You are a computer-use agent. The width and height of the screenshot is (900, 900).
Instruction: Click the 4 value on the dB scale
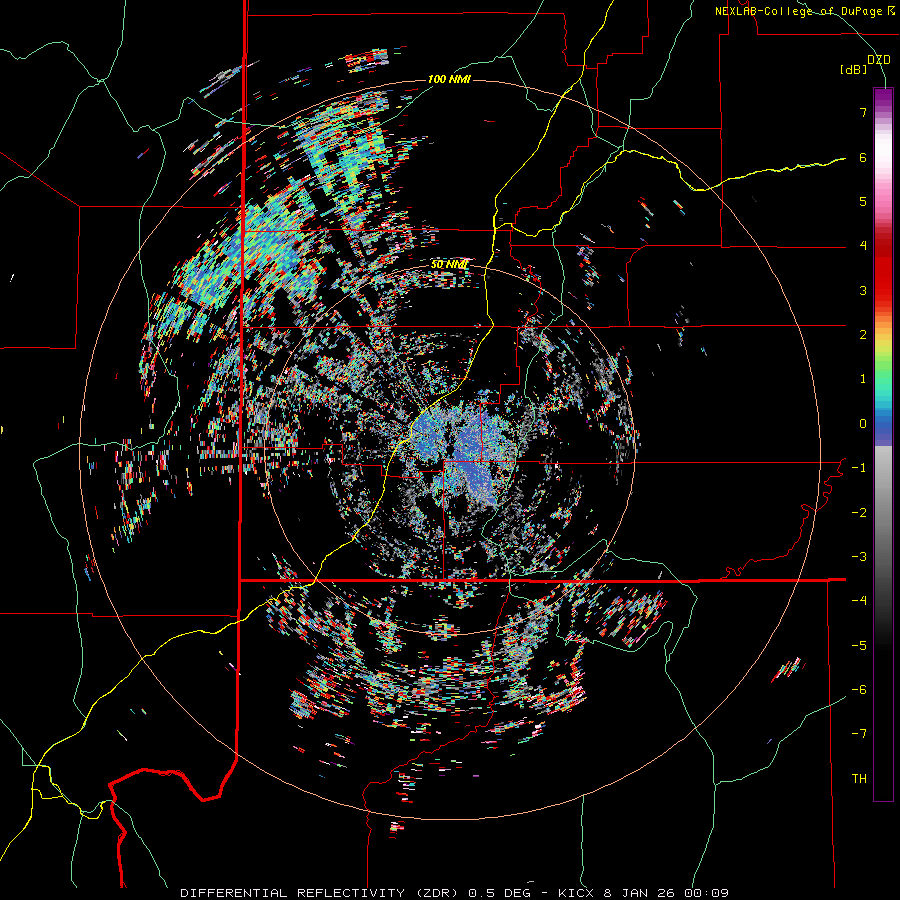(863, 246)
